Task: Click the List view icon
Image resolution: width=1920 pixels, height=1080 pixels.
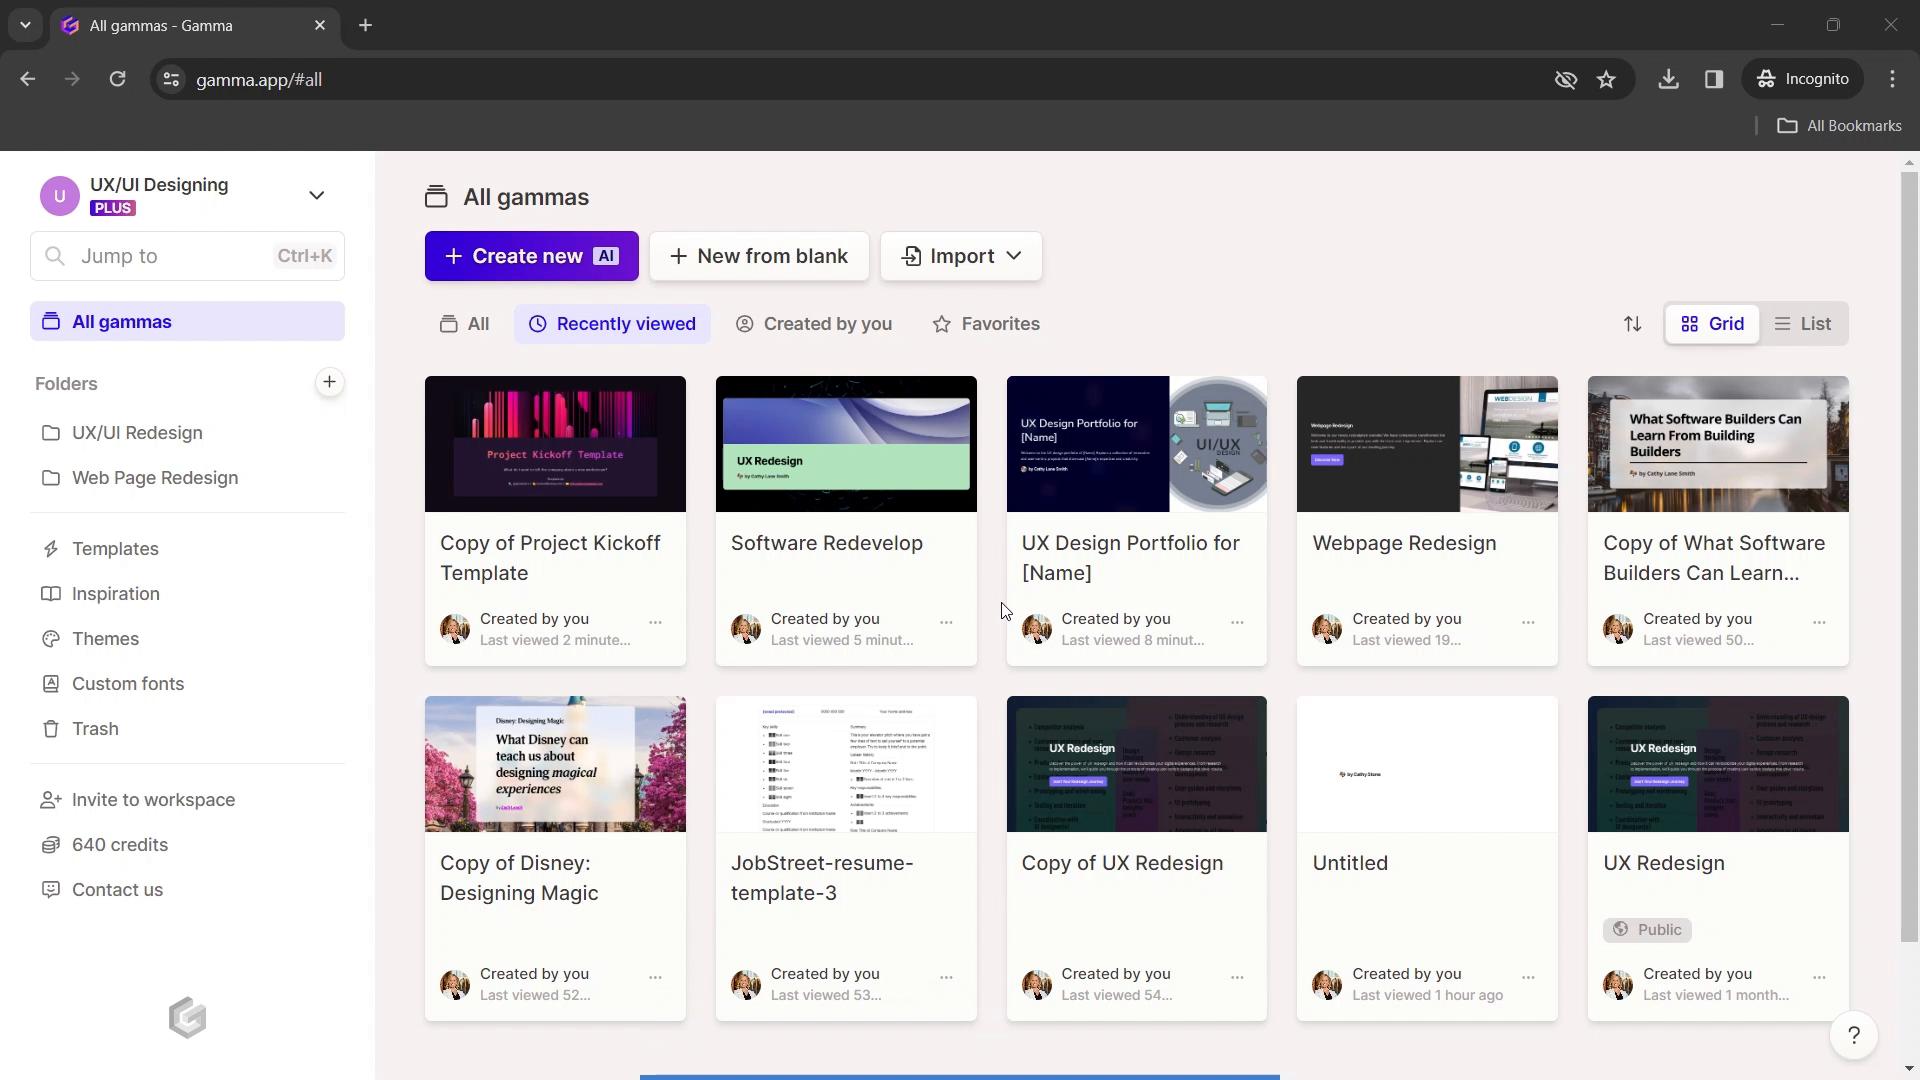Action: [1803, 323]
